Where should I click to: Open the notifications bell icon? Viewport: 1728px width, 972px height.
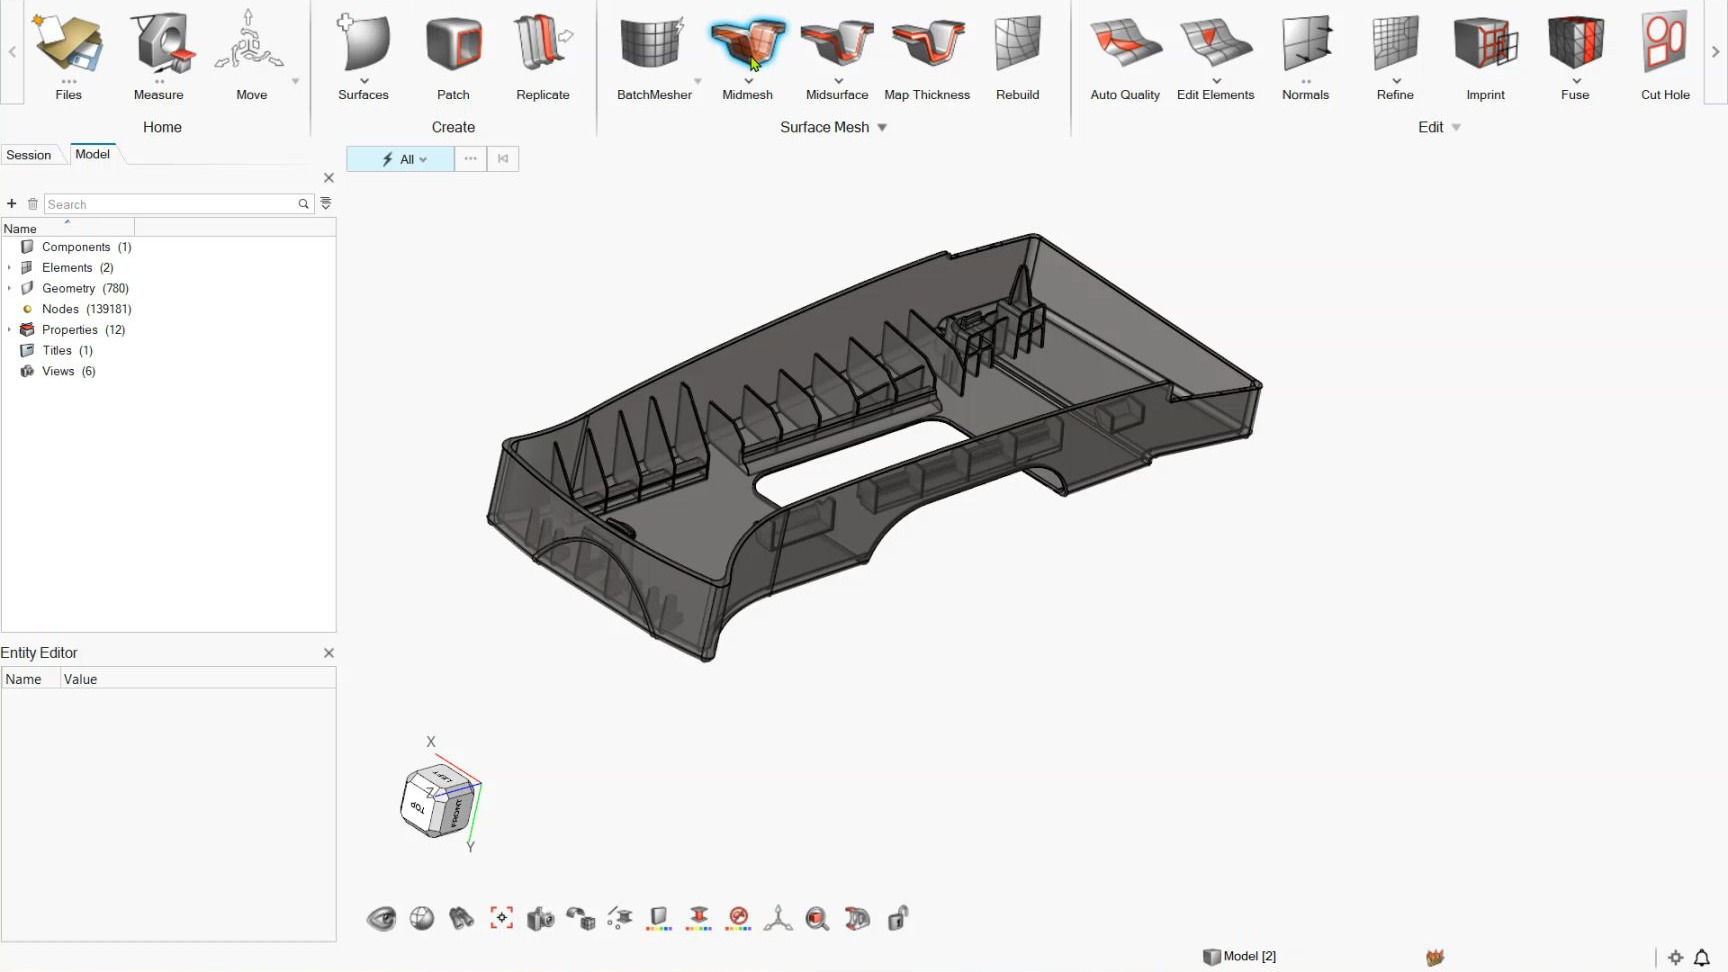coord(1702,957)
